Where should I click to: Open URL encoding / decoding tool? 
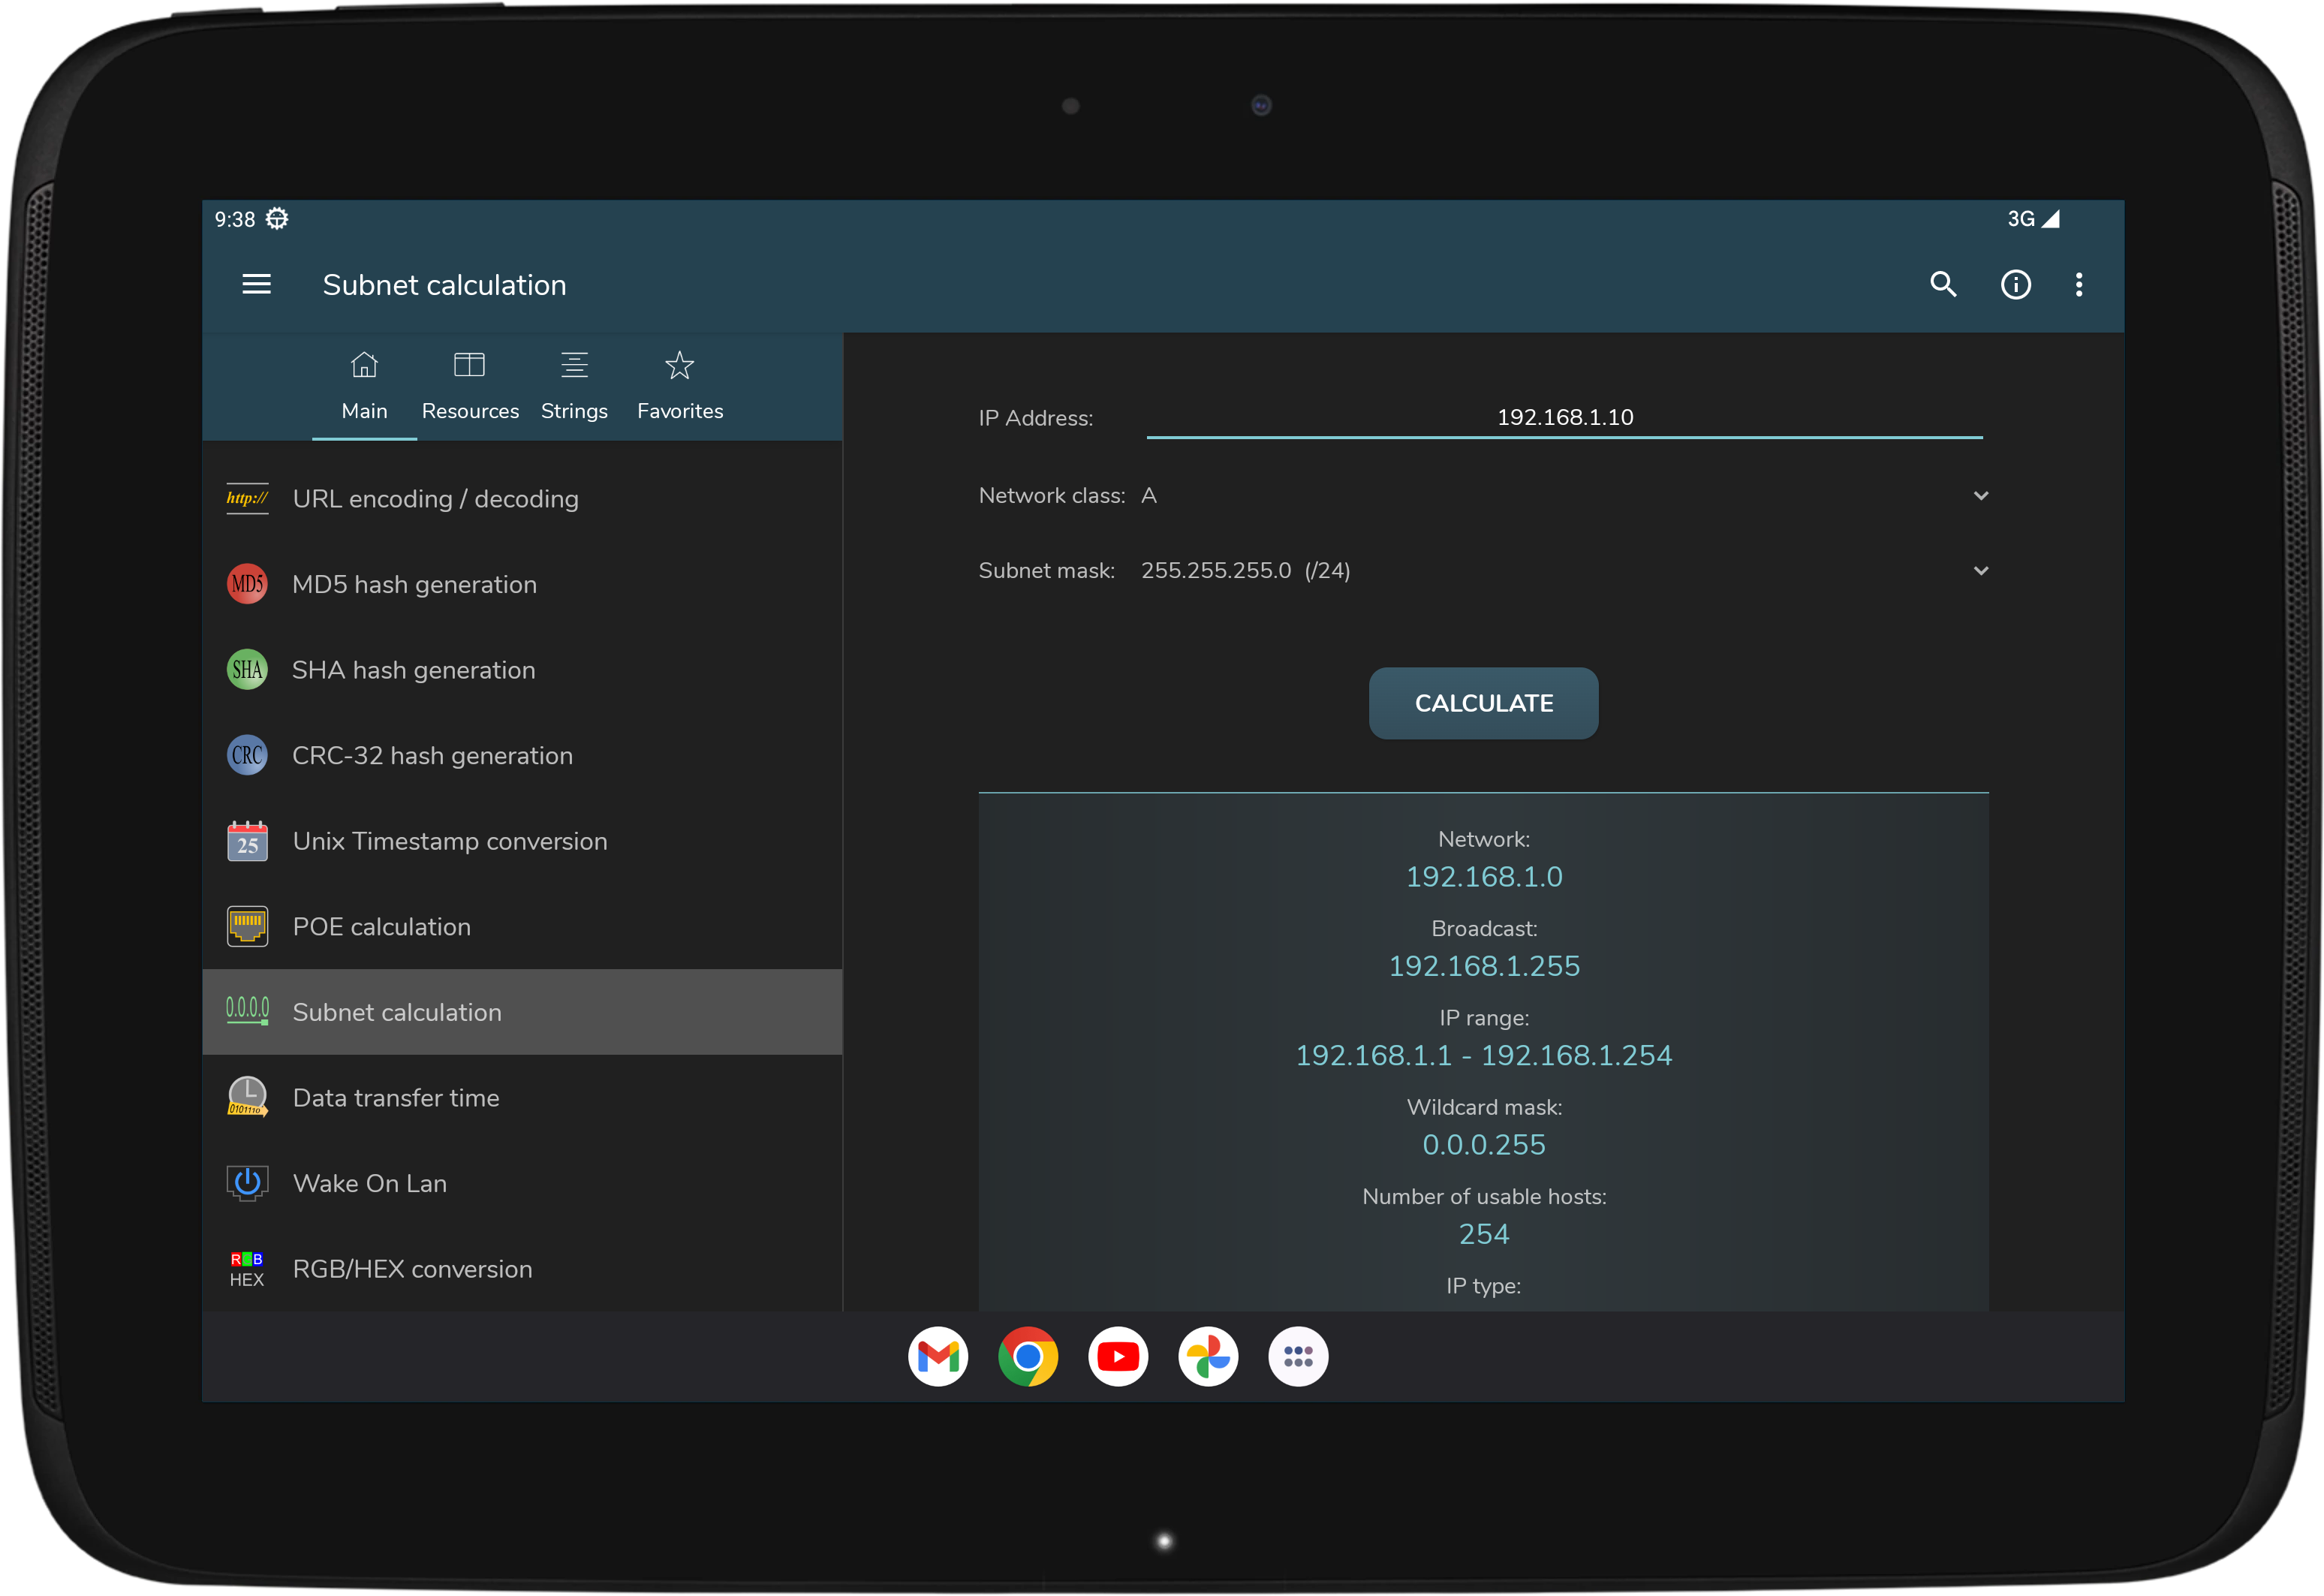pos(523,499)
